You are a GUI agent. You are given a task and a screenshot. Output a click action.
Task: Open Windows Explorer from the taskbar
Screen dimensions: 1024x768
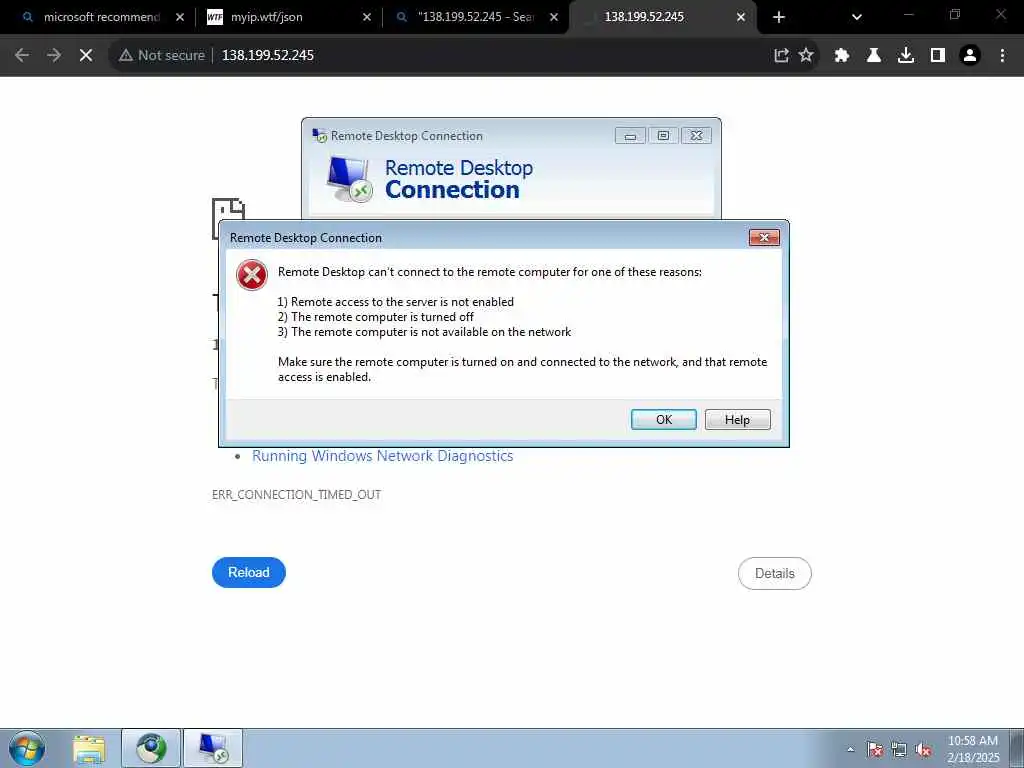89,748
